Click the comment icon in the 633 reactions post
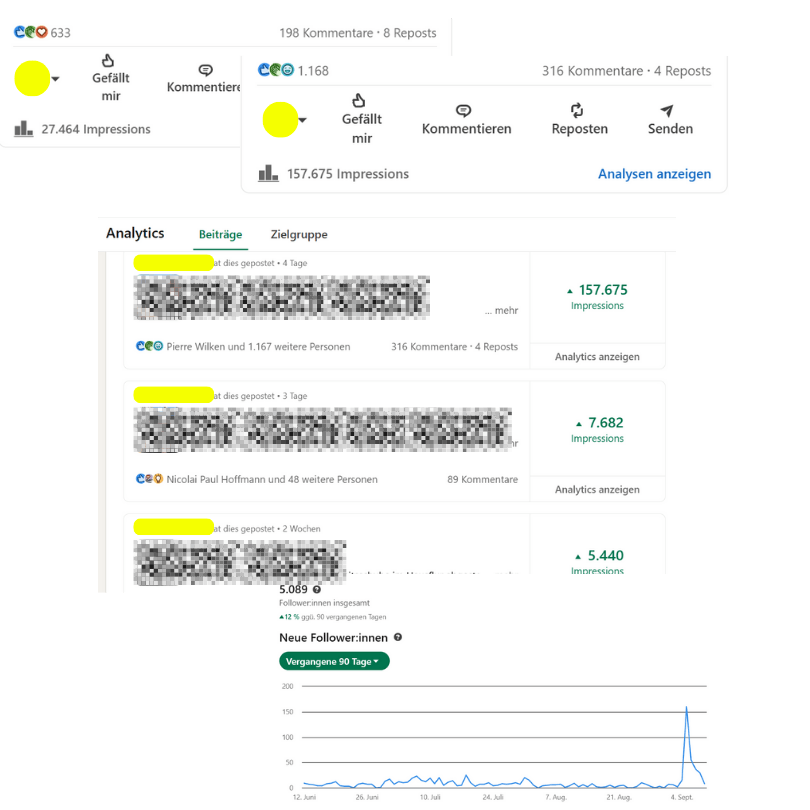Image resolution: width=810 pixels, height=810 pixels. click(x=206, y=70)
